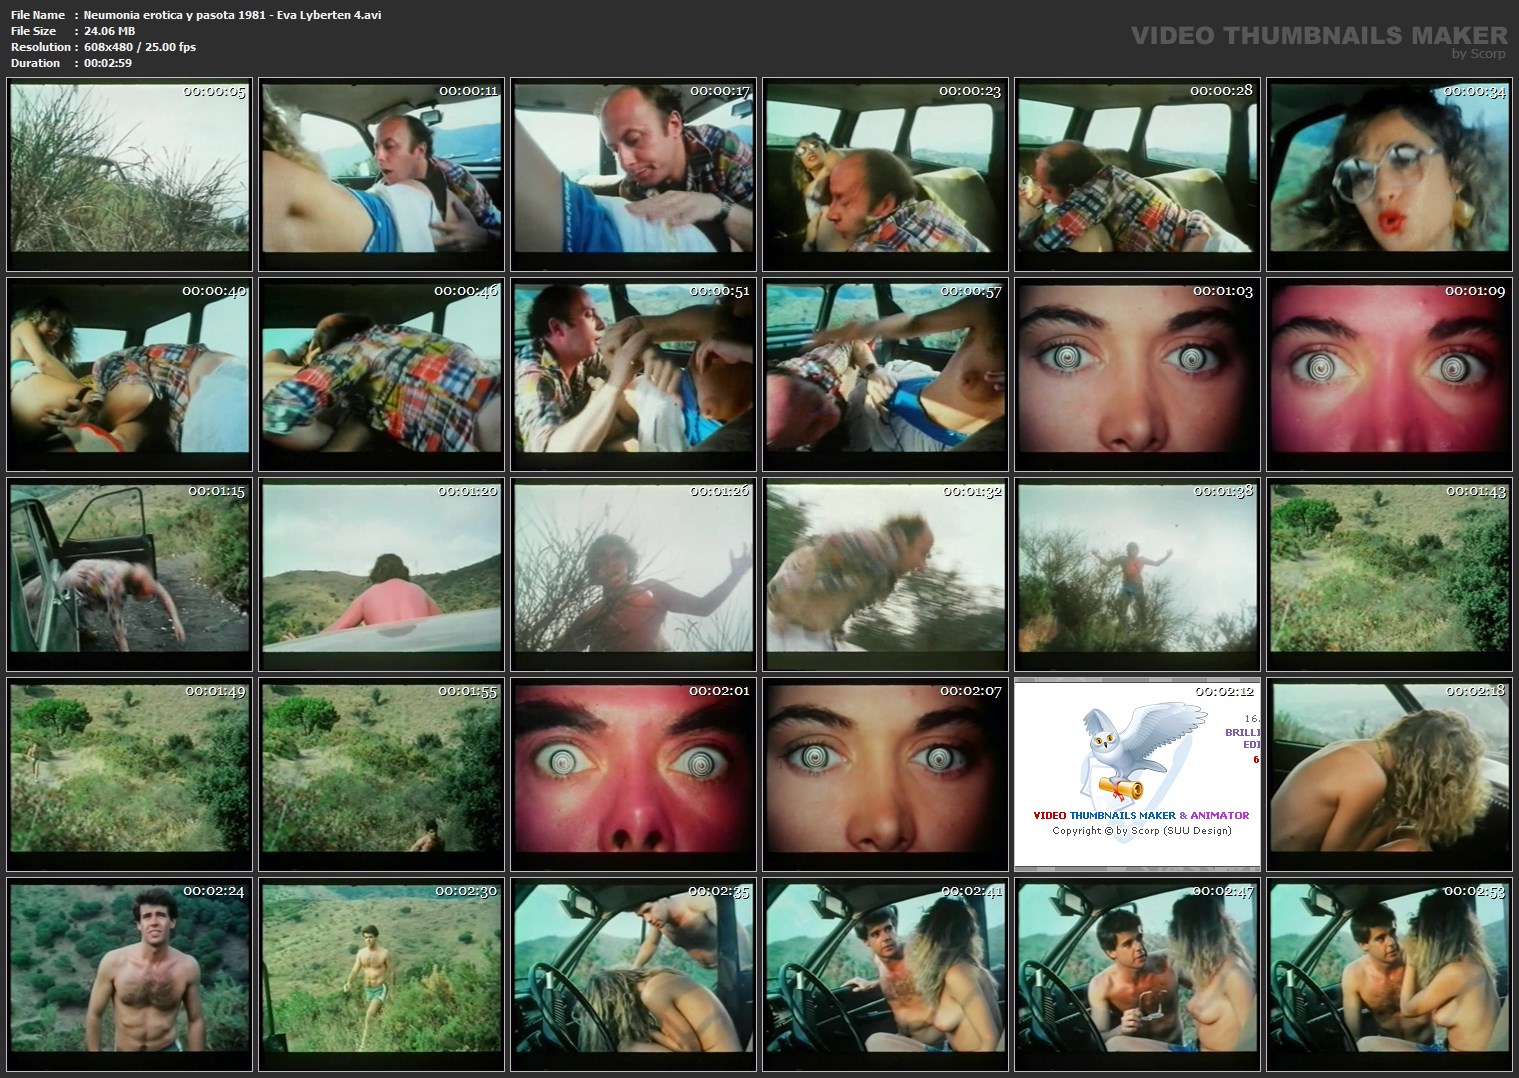Select the distant figure frame 00:01:38
Image resolution: width=1519 pixels, height=1078 pixels.
pos(1137,575)
